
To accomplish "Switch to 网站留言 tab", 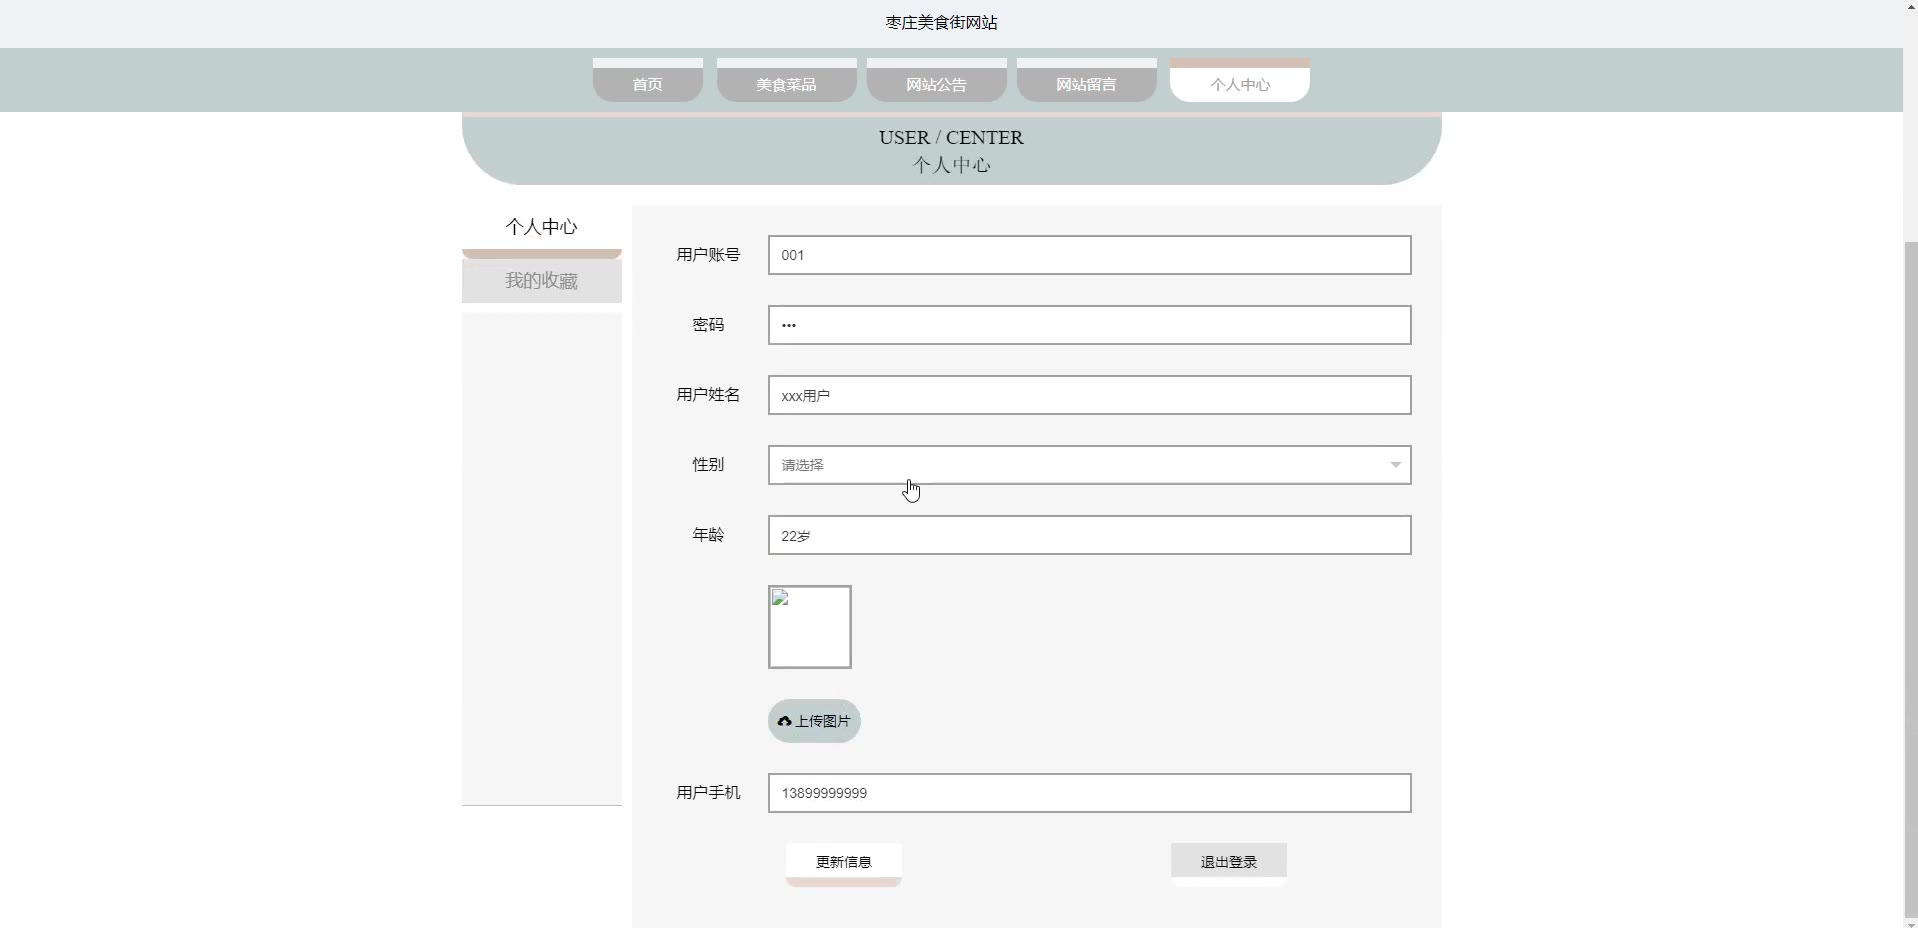I will pos(1086,80).
